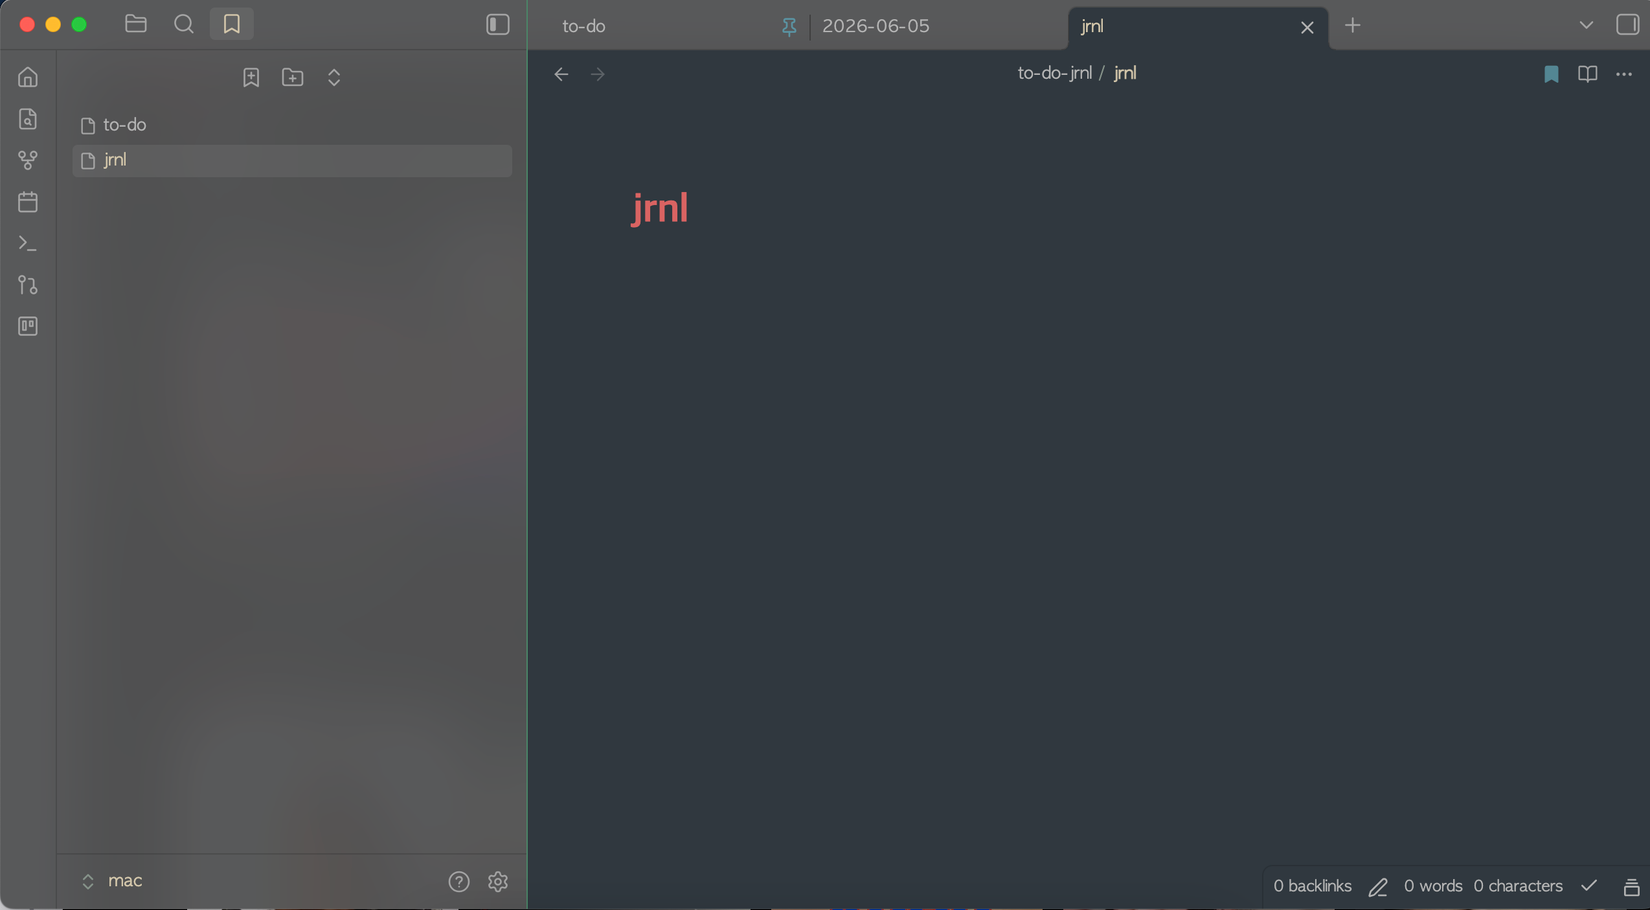Select the to-do bookmark item

point(292,125)
